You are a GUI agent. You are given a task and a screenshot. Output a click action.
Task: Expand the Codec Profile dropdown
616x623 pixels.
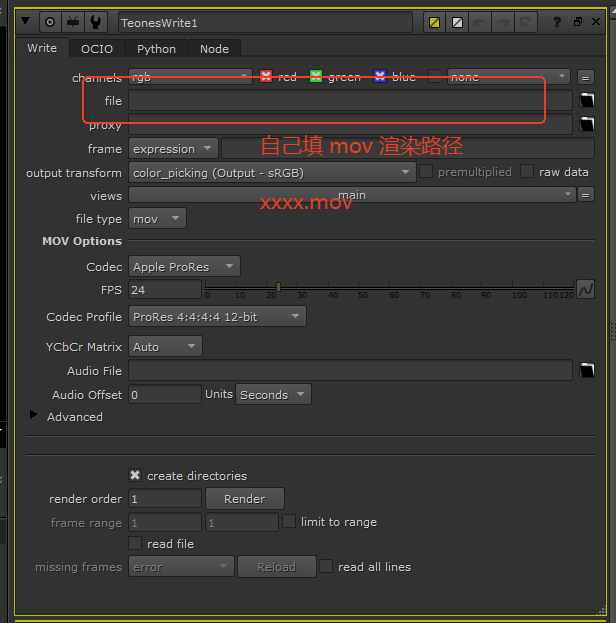tap(217, 317)
